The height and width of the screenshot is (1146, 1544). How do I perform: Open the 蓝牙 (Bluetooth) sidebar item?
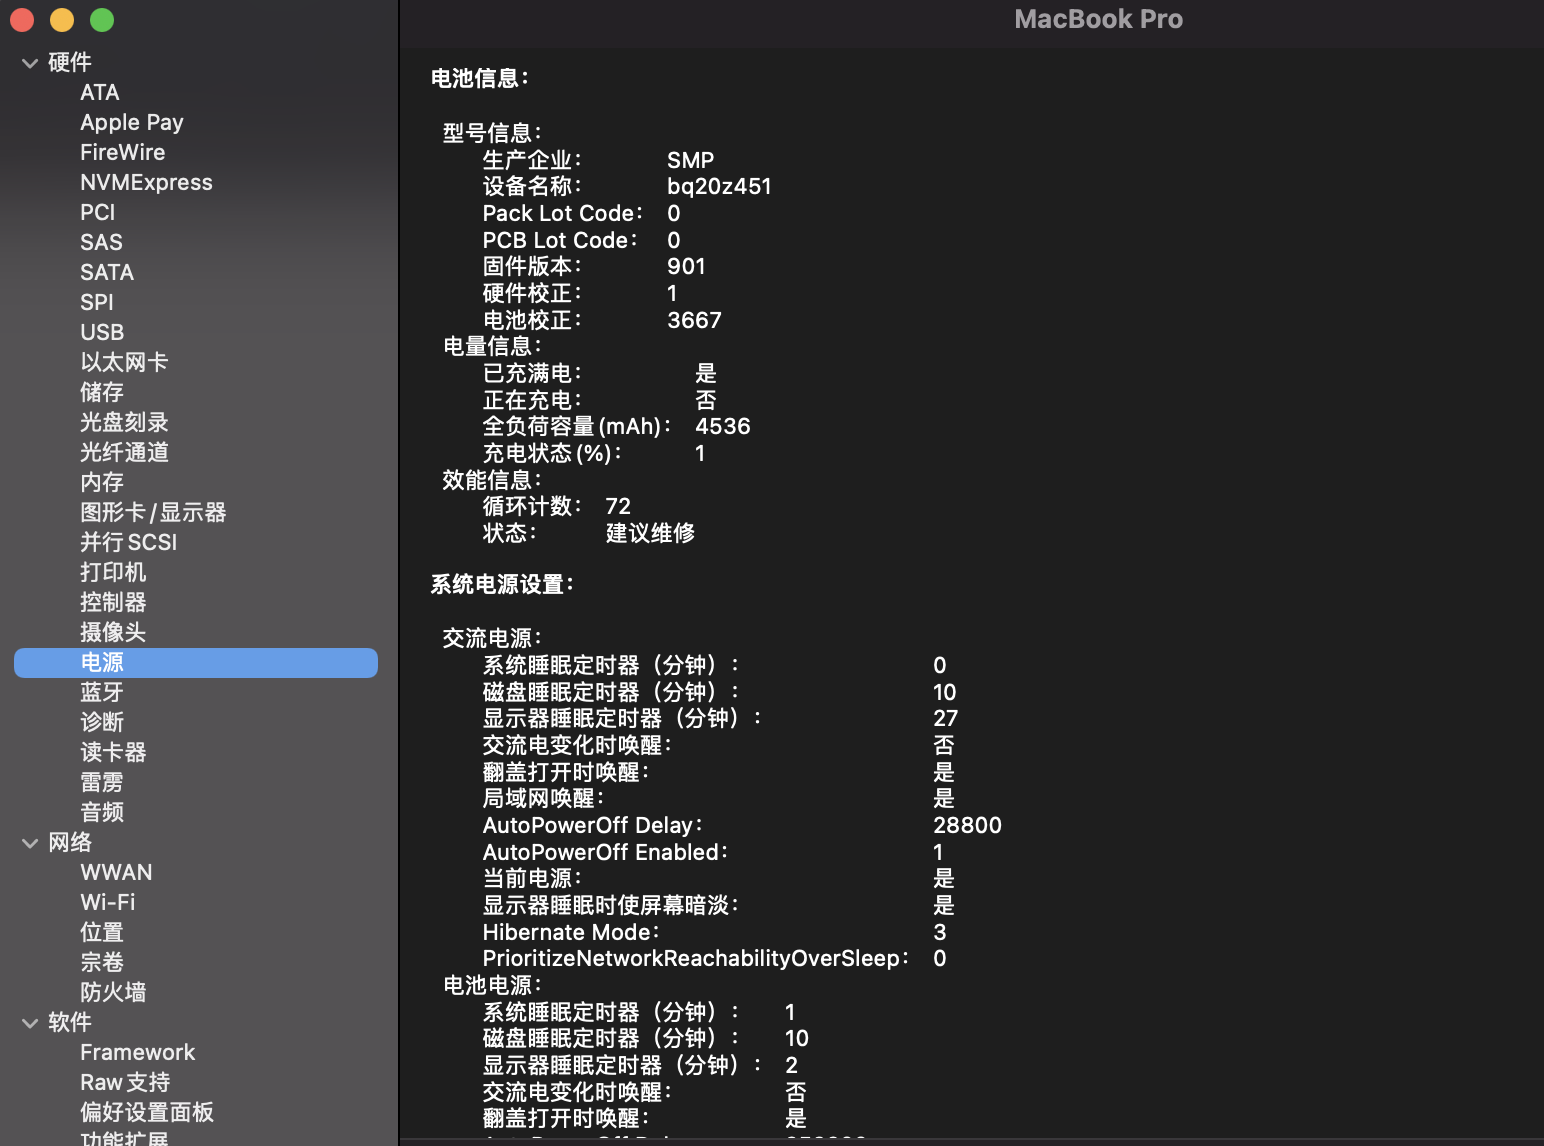[102, 692]
